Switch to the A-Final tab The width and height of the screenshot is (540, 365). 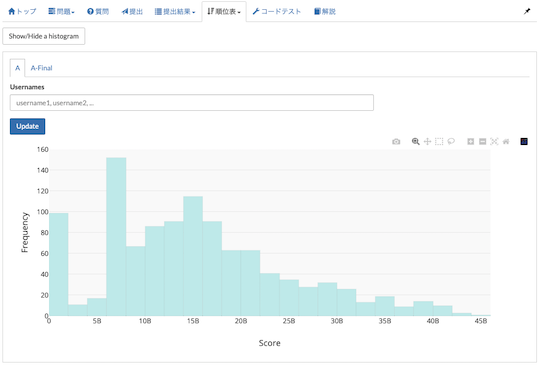tap(41, 68)
